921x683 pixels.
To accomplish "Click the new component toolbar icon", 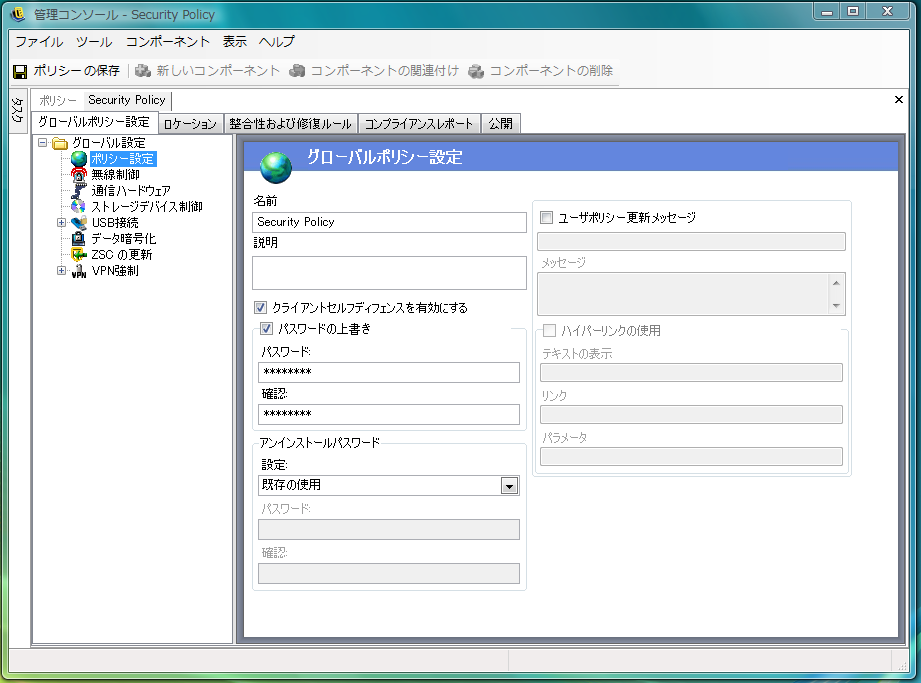I will tap(143, 71).
